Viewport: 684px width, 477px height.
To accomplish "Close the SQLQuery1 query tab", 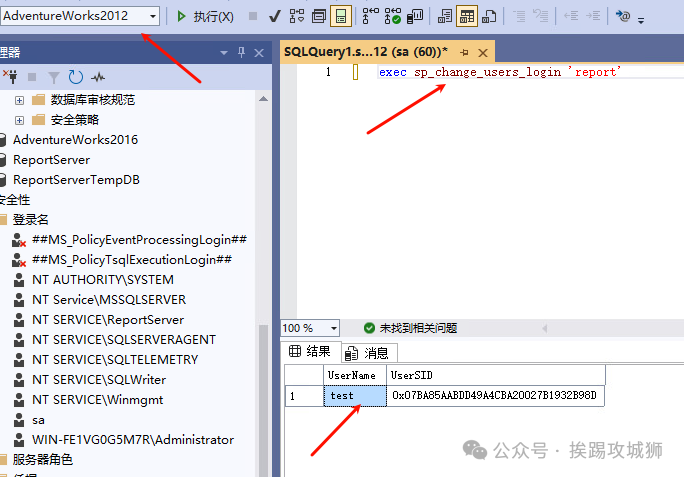I will [x=483, y=52].
